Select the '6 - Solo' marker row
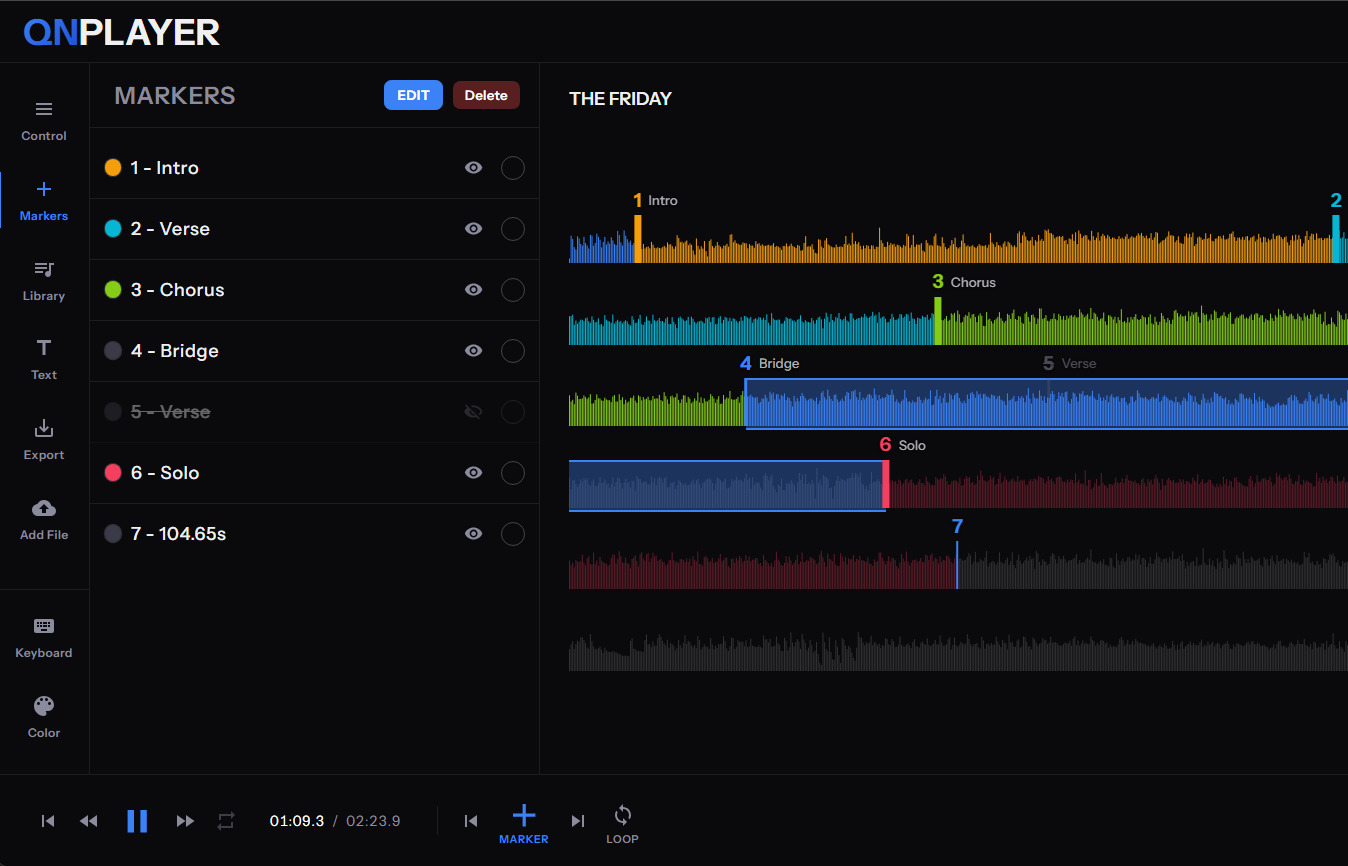Viewport: 1348px width, 866px height. point(314,473)
